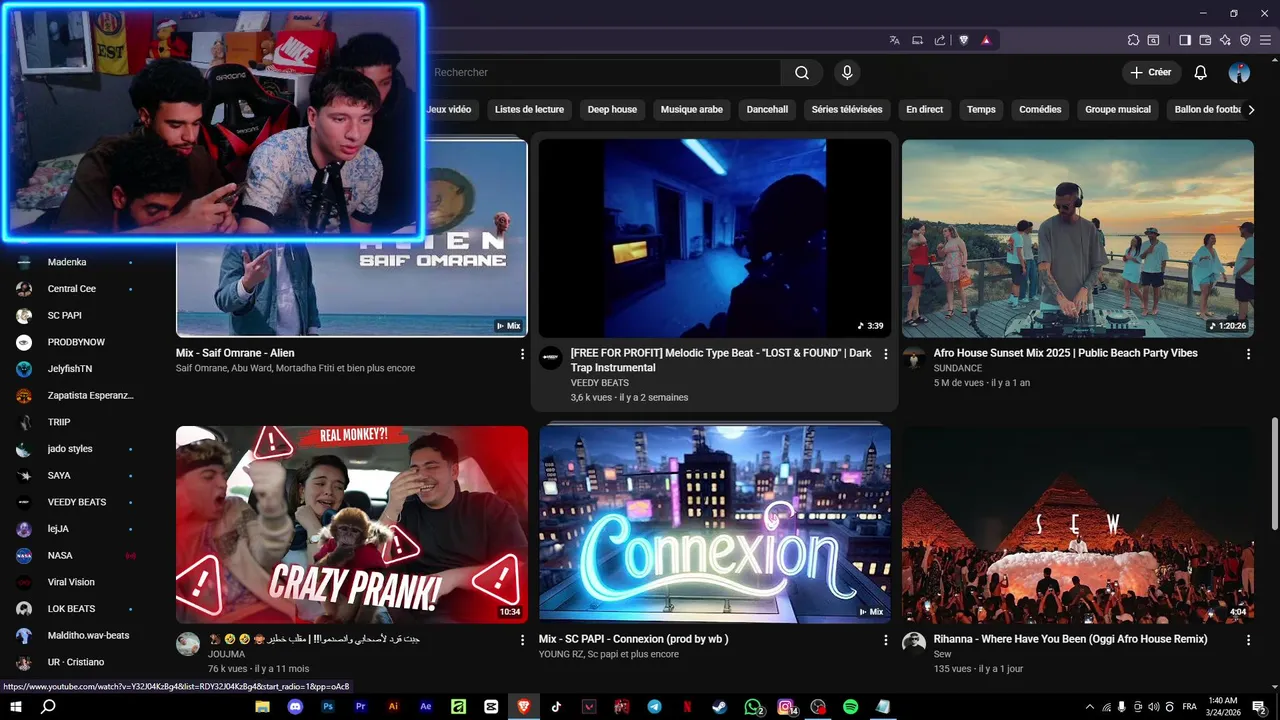Screen dimensions: 1280x720
Task: Open Discord from the taskbar
Action: (295, 706)
